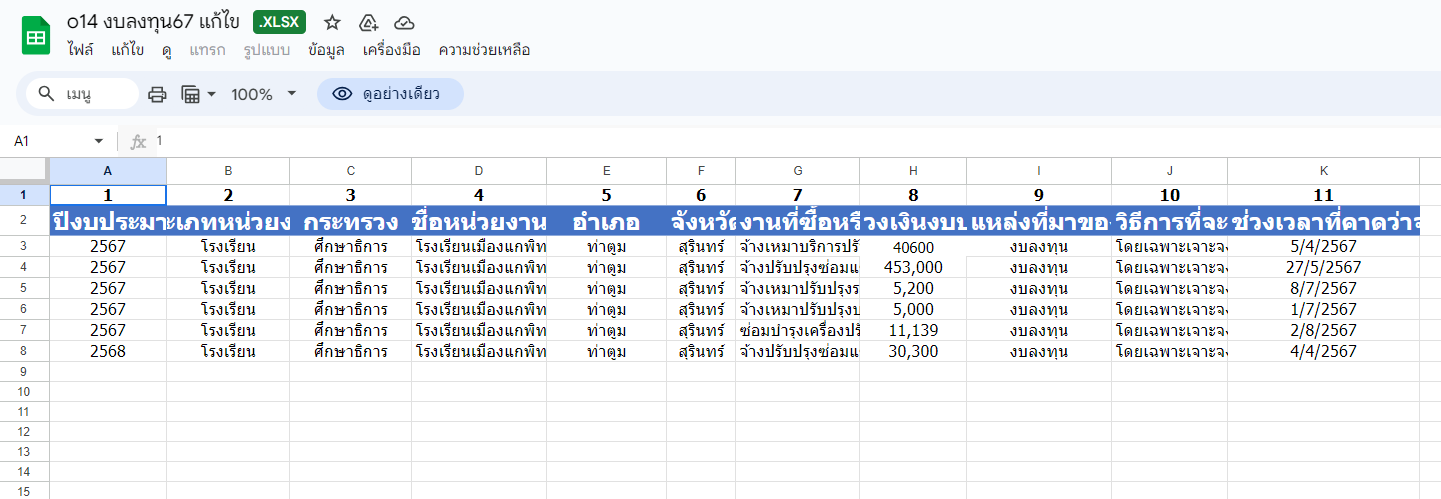The height and width of the screenshot is (499, 1441).
Task: Select row 9 header
Action: 25,372
